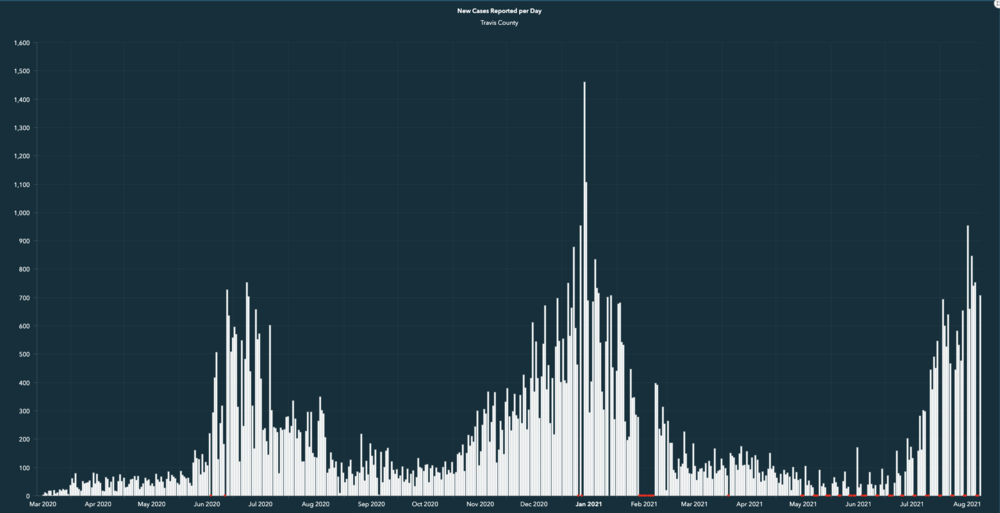Viewport: 1000px width, 513px height.
Task: Click the red zero marker before Feb 2021
Action: 646,495
